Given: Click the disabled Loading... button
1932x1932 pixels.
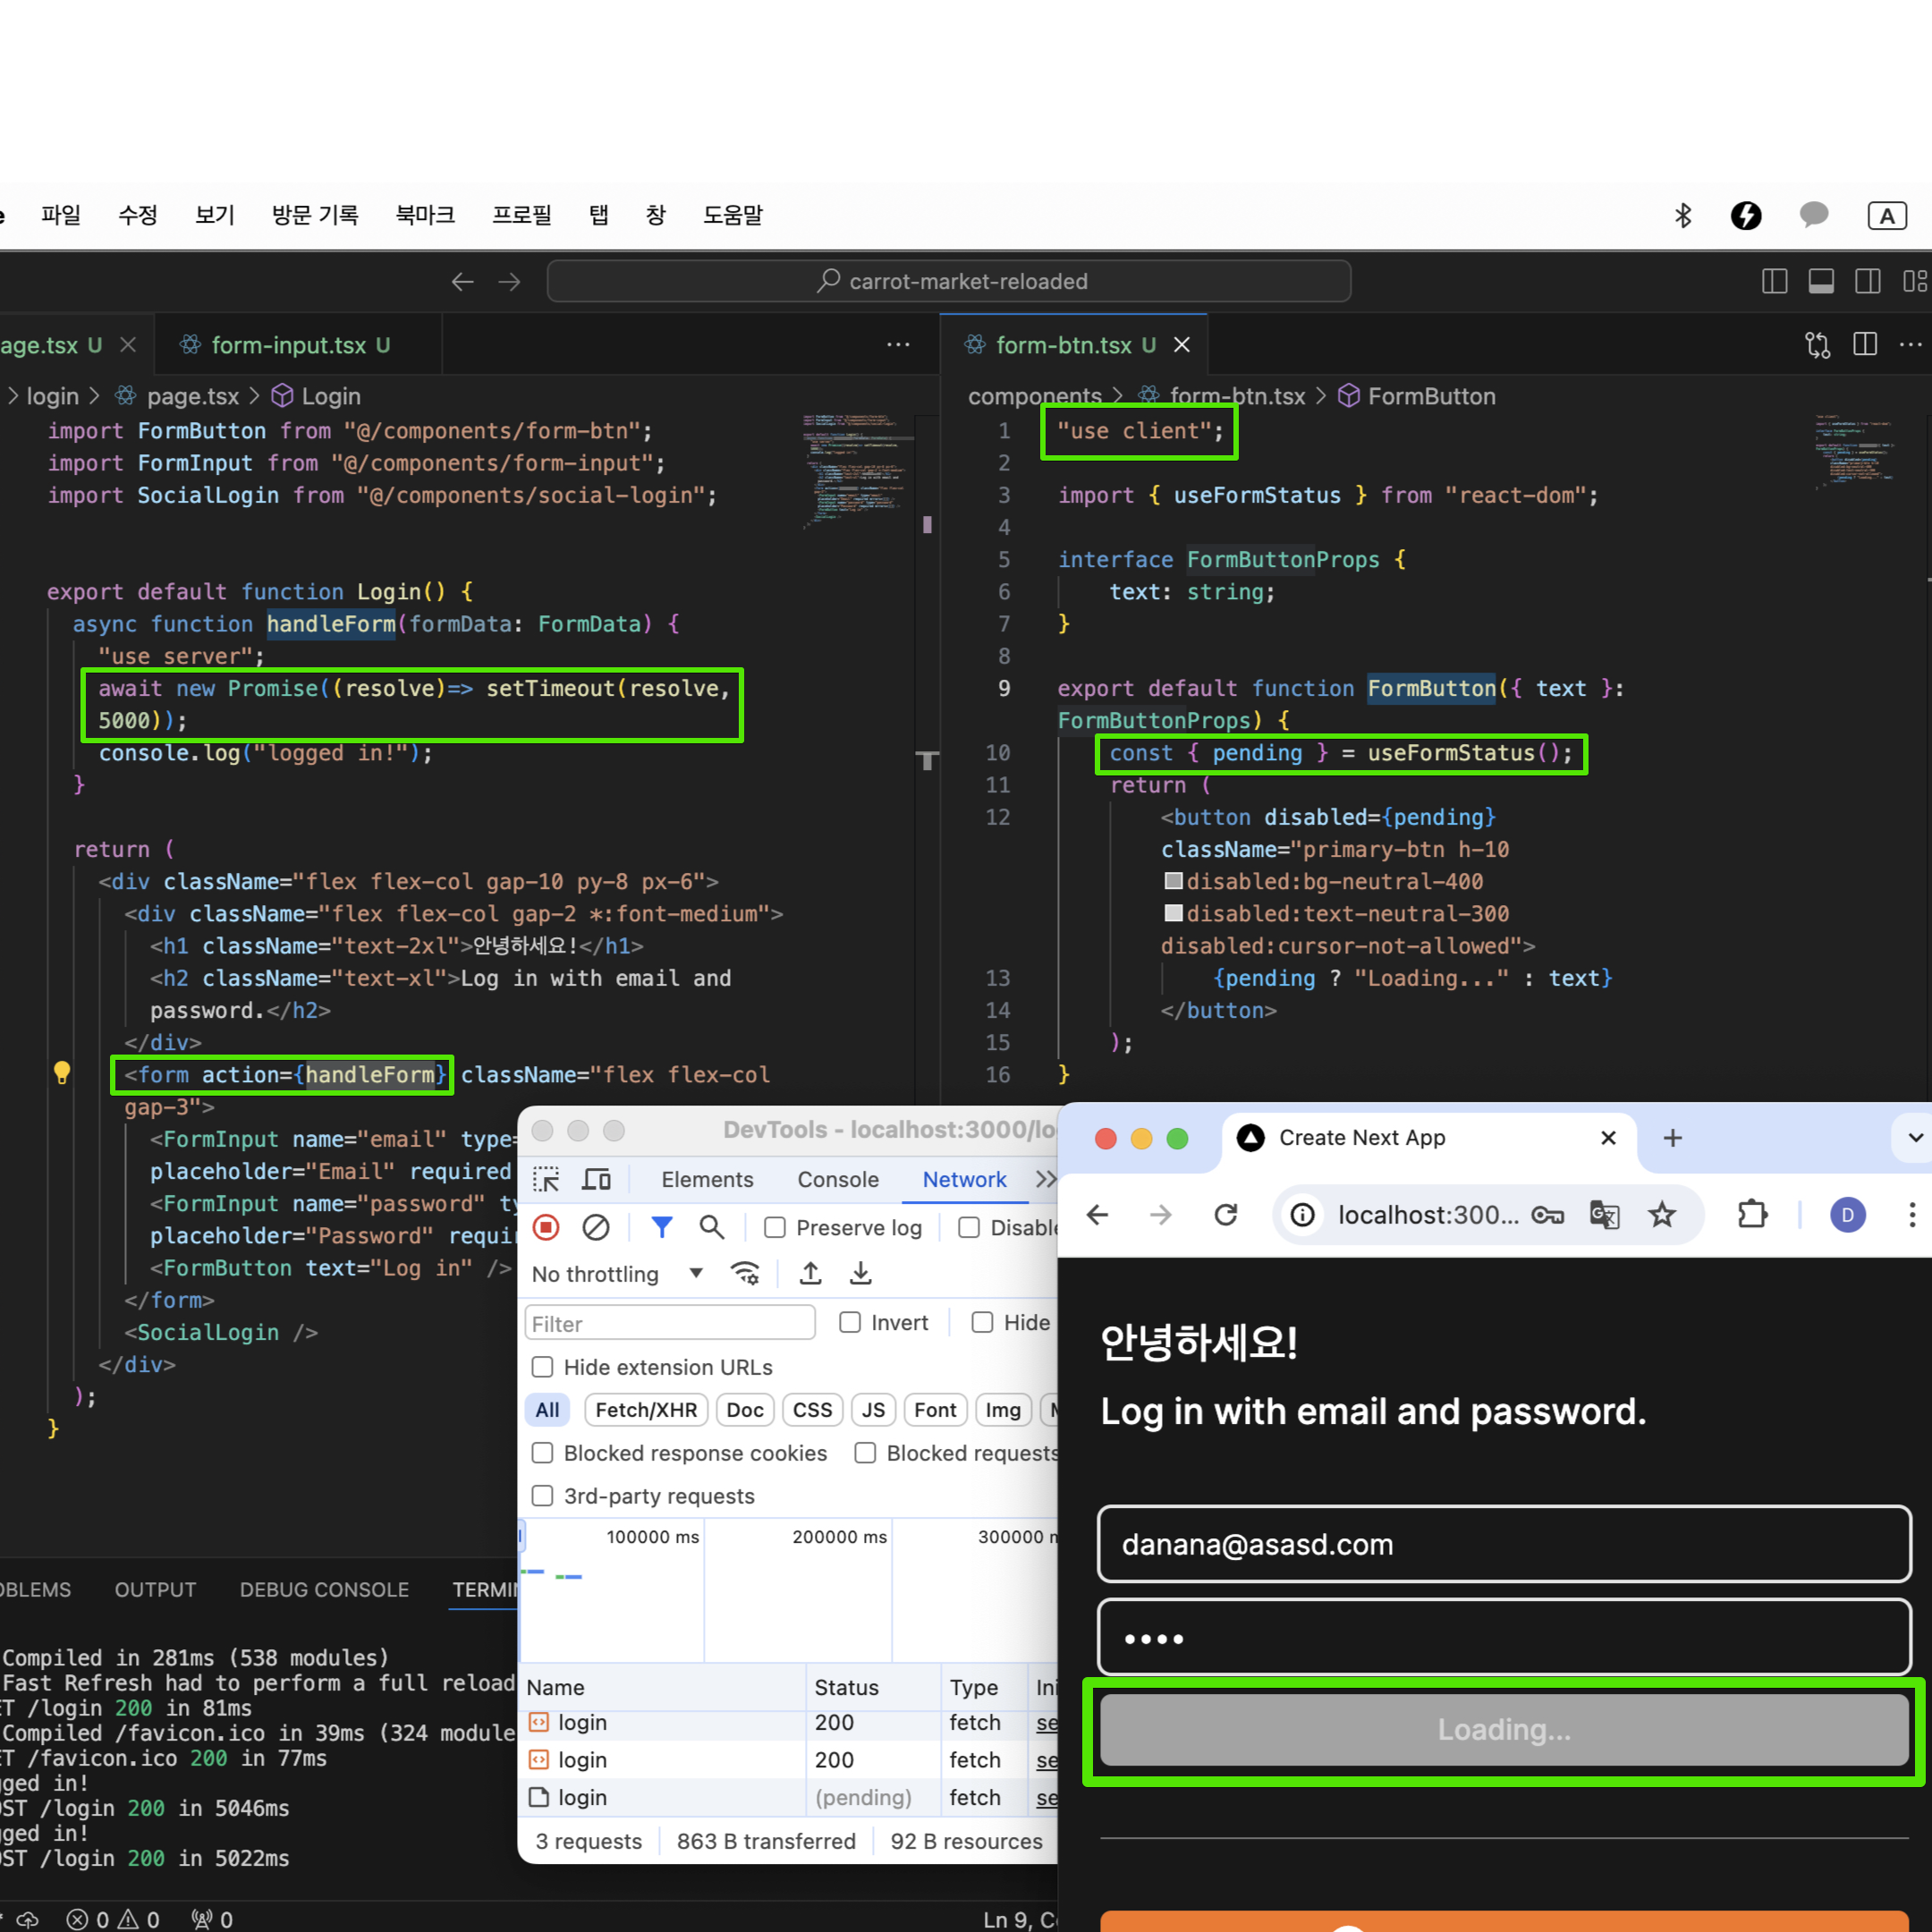Looking at the screenshot, I should tap(1504, 1730).
